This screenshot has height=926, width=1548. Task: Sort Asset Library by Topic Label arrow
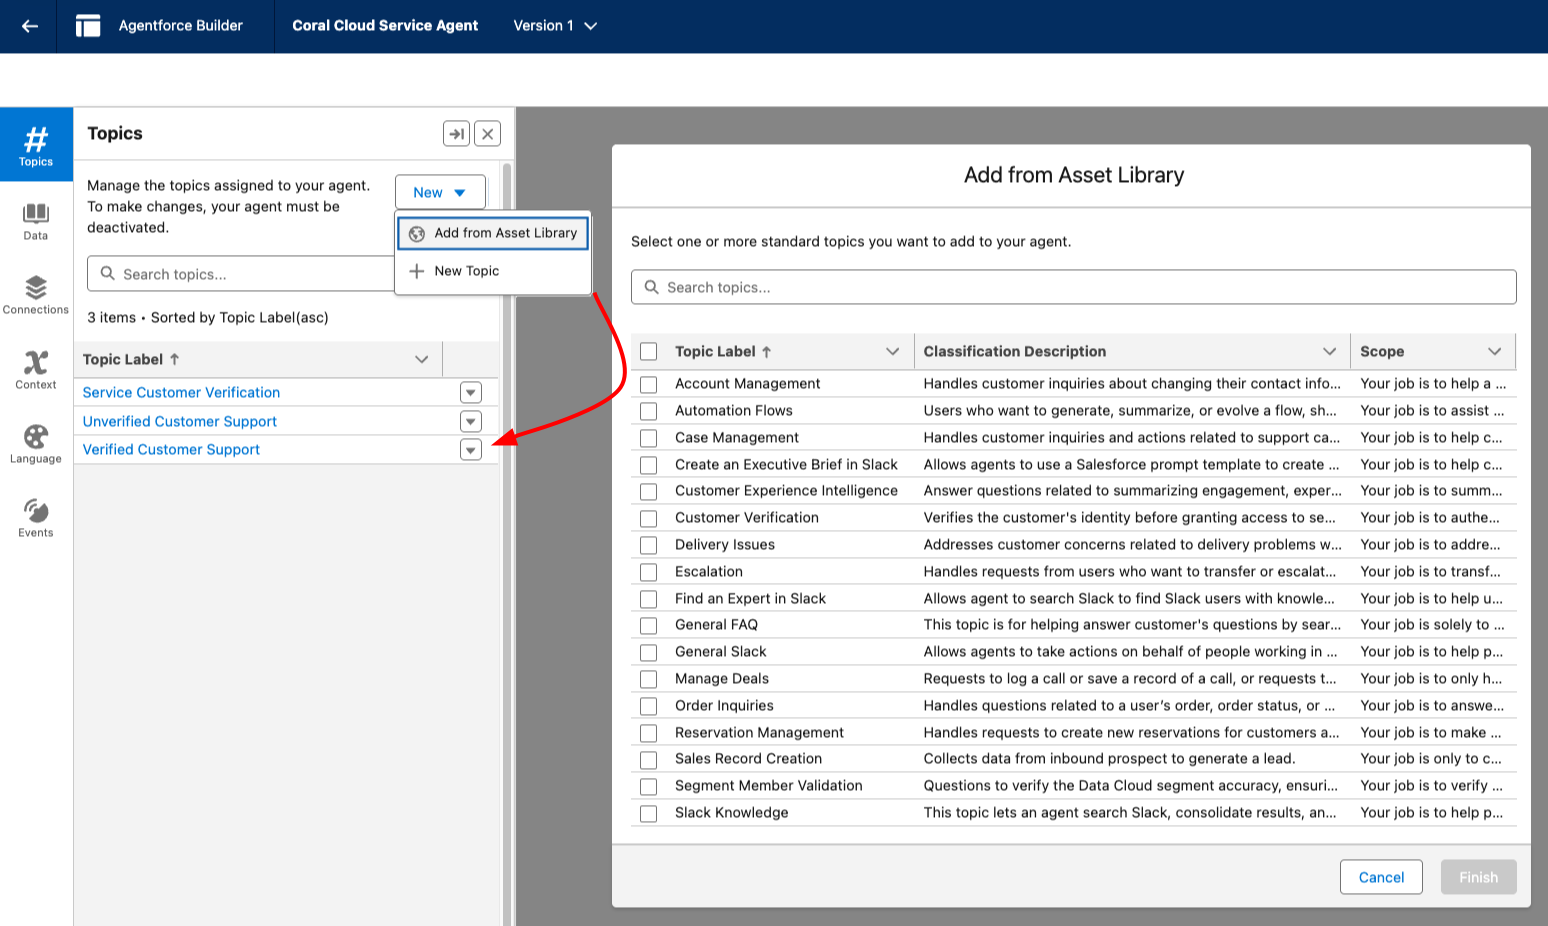tap(767, 352)
